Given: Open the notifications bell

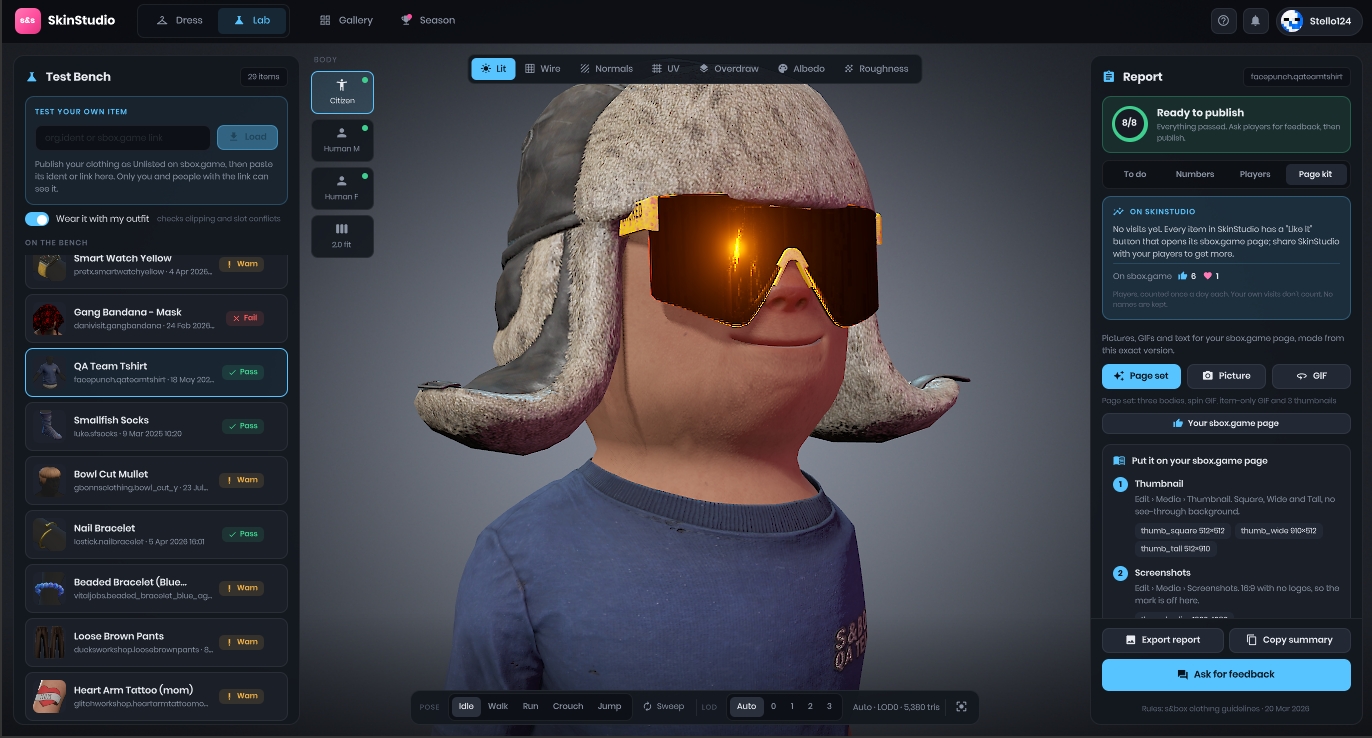Looking at the screenshot, I should click(1255, 20).
